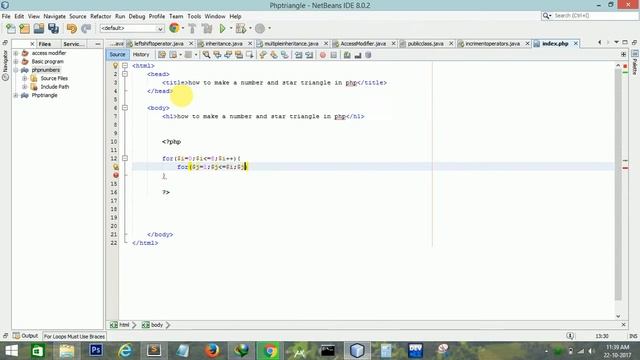The image size is (640, 360).
Task: Click the Save All icon
Action: point(53,28)
